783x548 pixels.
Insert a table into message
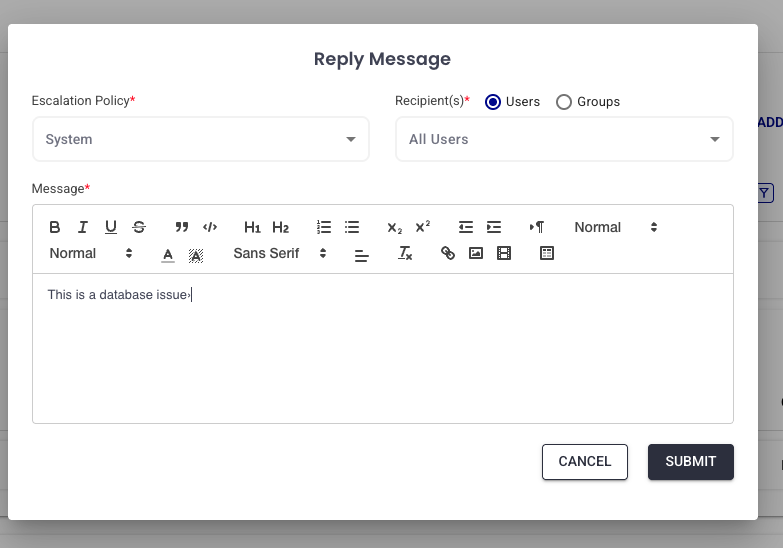pyautogui.click(x=547, y=253)
